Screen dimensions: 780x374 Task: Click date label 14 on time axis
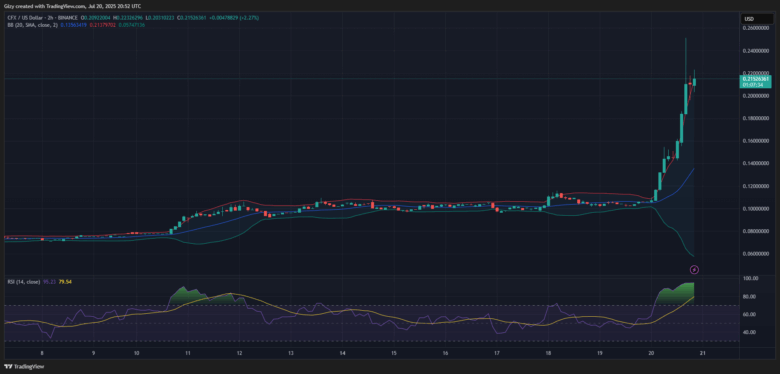click(x=342, y=353)
